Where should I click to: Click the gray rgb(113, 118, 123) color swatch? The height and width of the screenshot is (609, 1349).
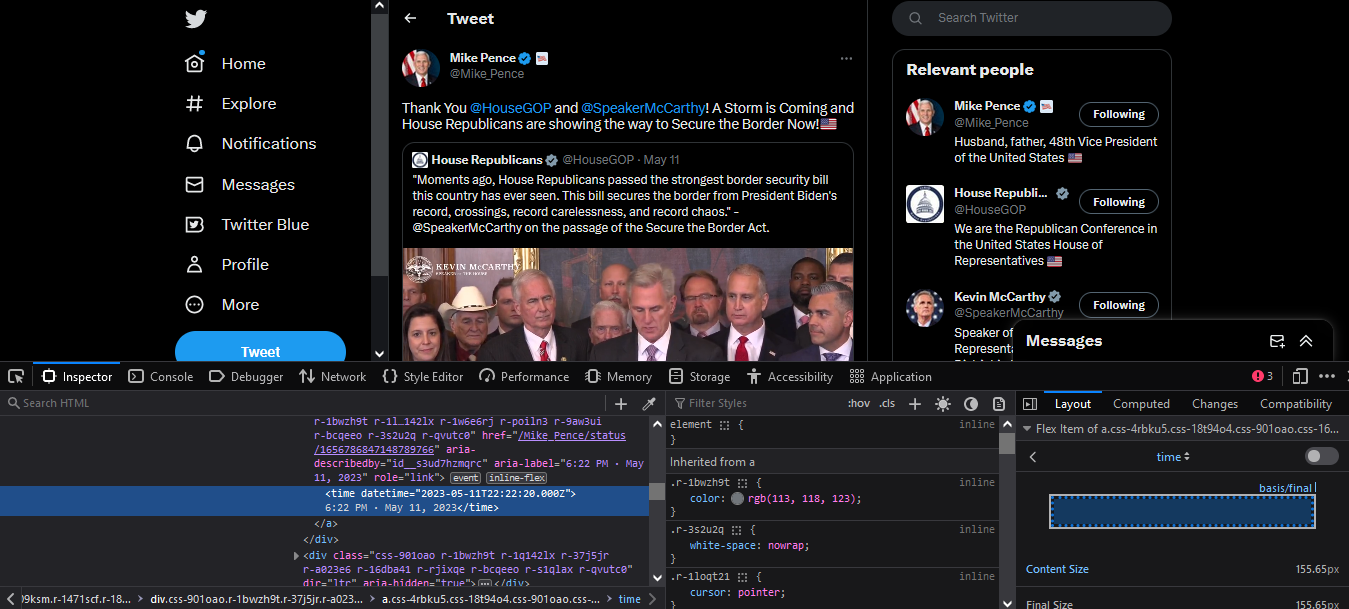(737, 498)
